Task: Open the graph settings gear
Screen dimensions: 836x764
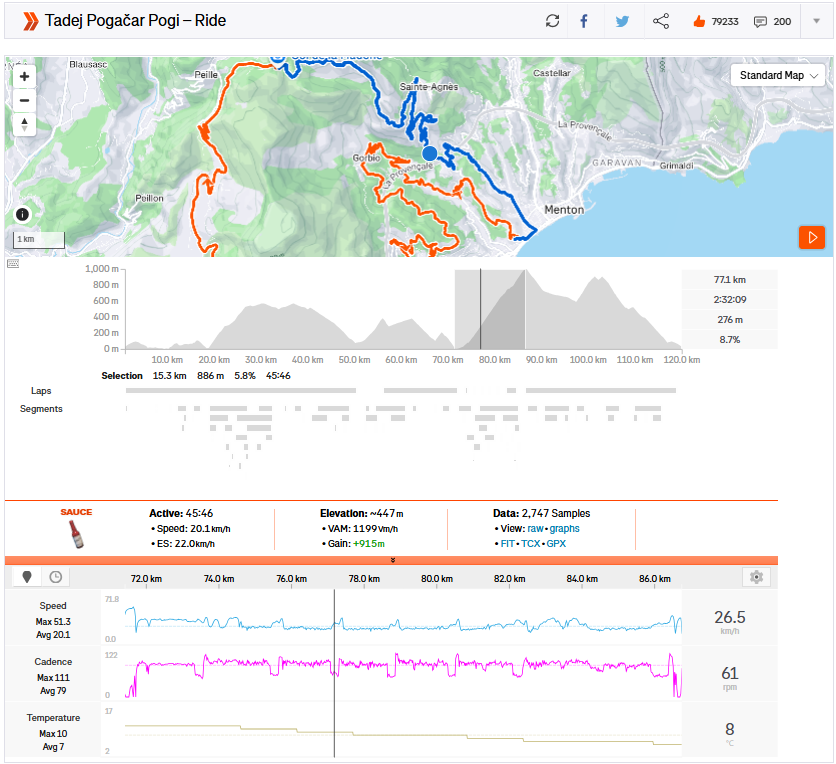Action: (x=756, y=577)
